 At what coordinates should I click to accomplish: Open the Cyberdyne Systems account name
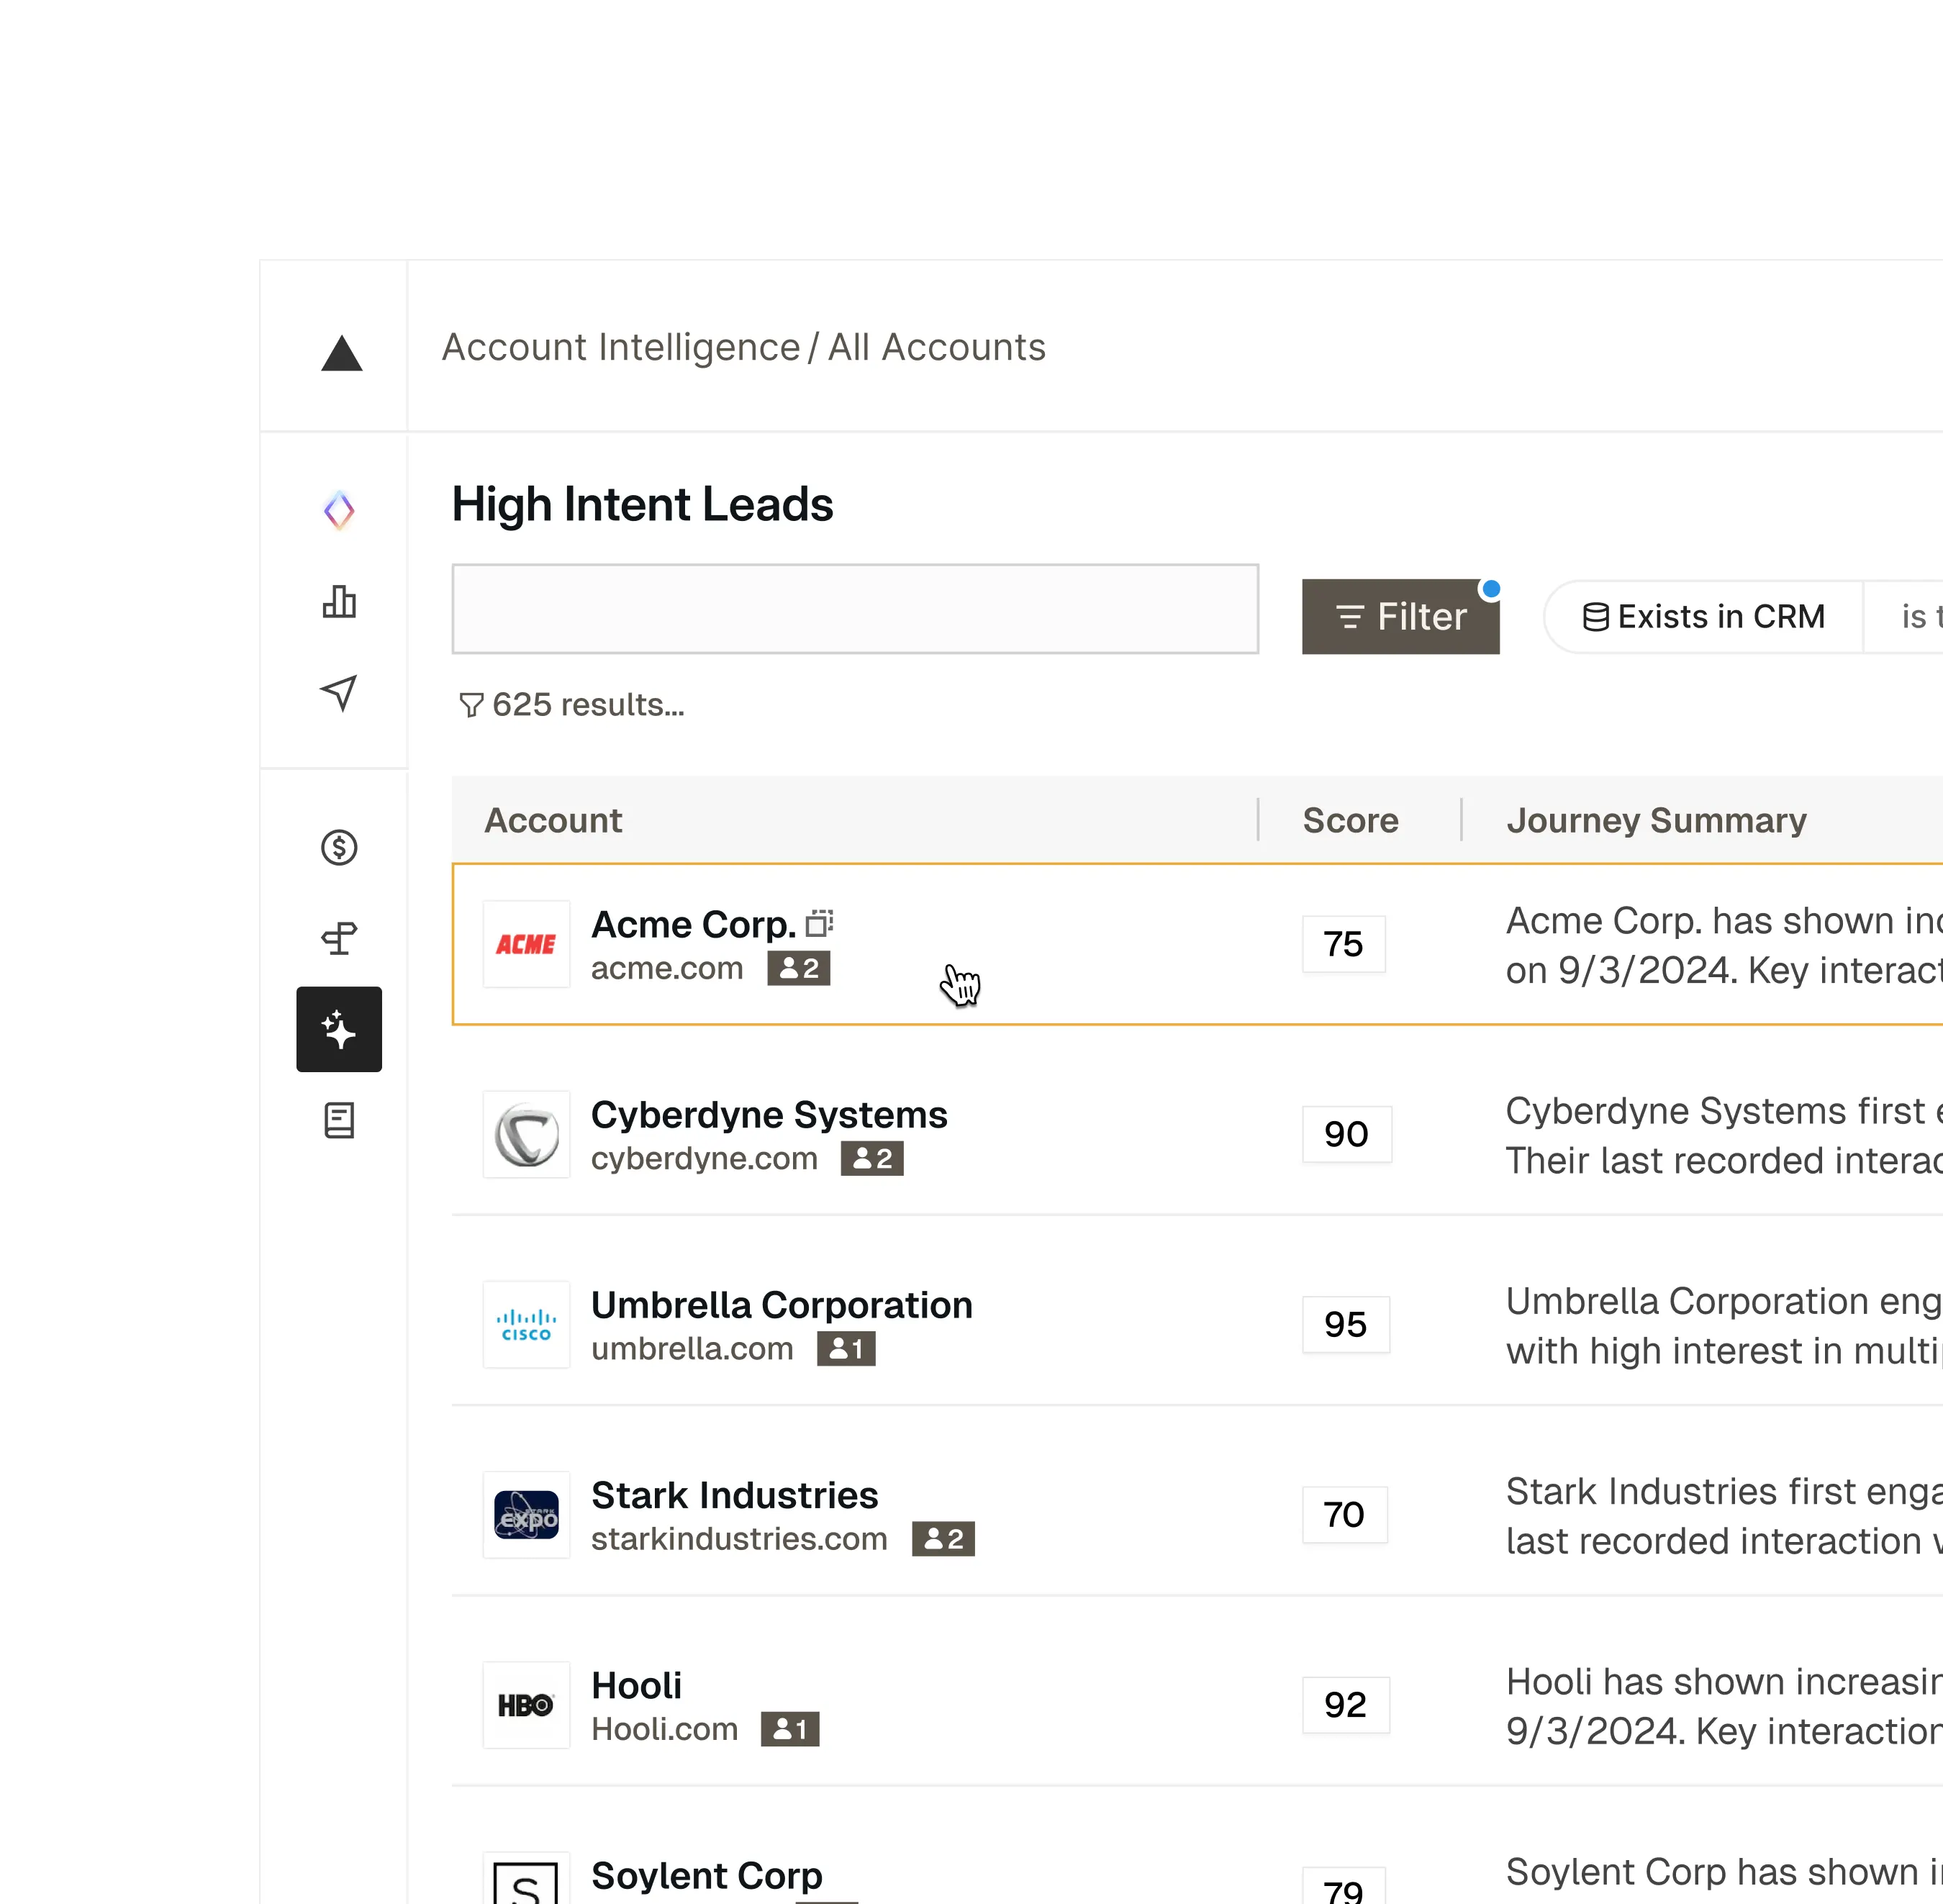click(769, 1114)
